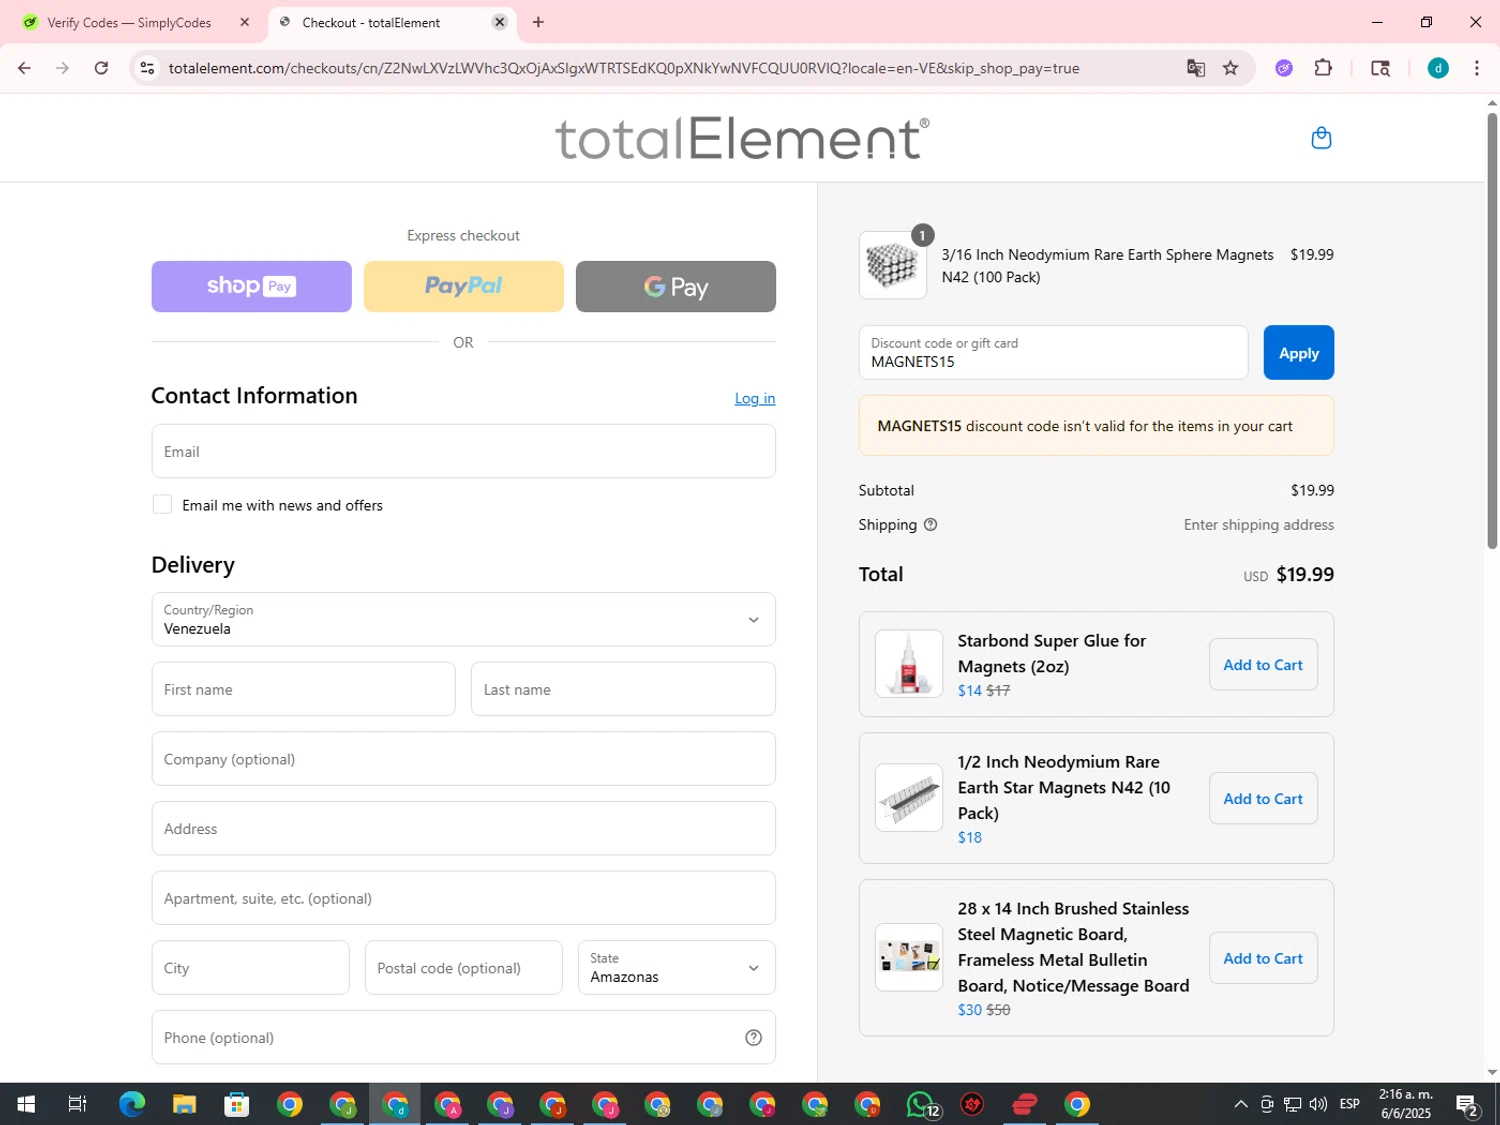Click the Magnetic Board product thumbnail
The image size is (1500, 1125).
coord(908,958)
